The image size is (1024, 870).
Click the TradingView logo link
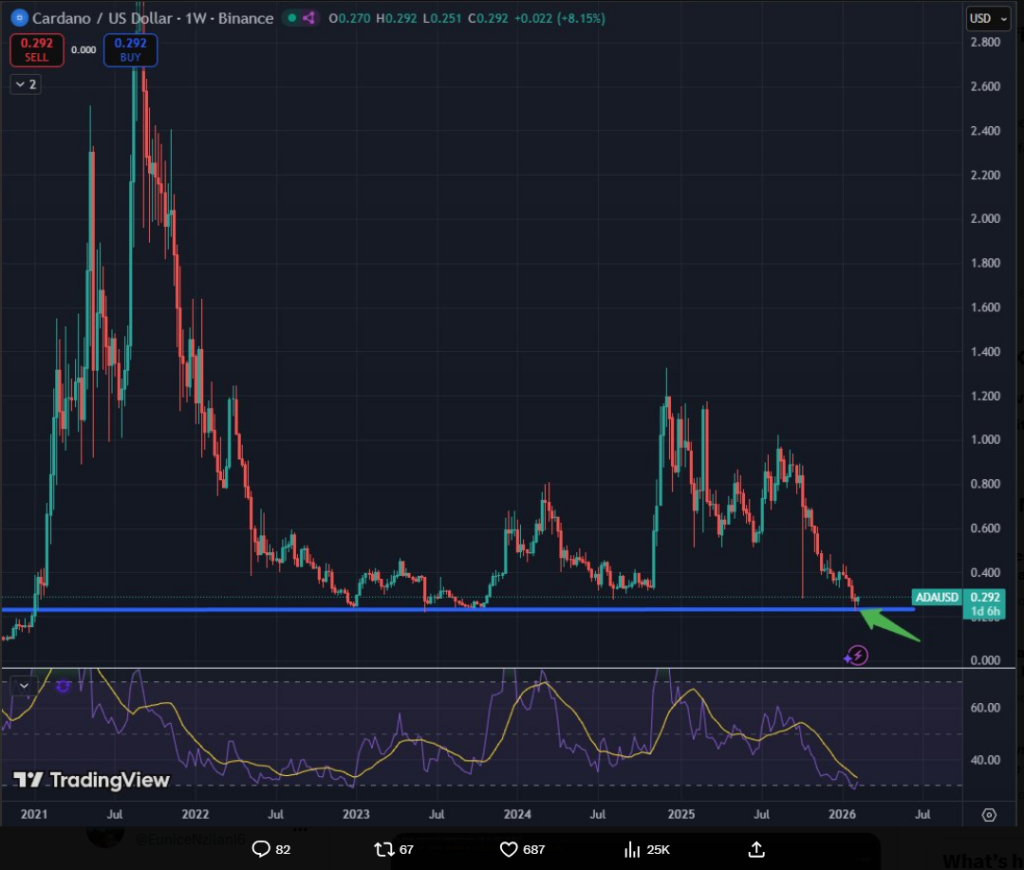coord(92,780)
